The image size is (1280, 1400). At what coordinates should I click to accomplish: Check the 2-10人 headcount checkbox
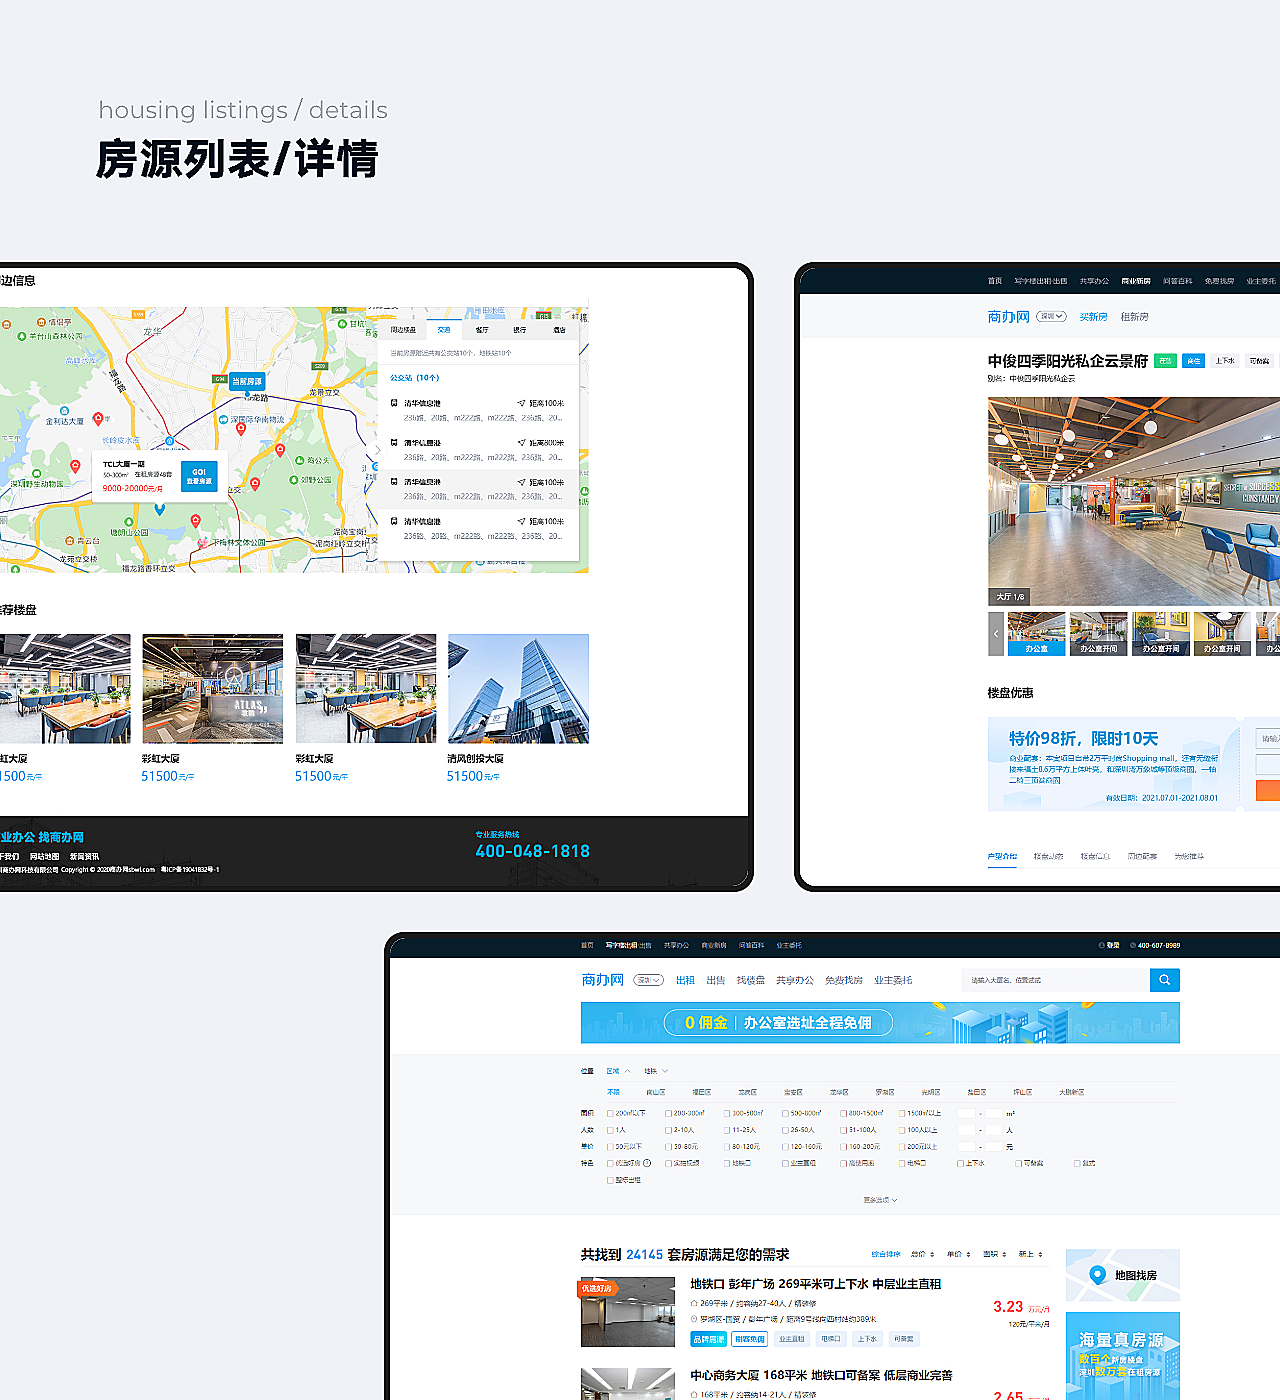668,1130
